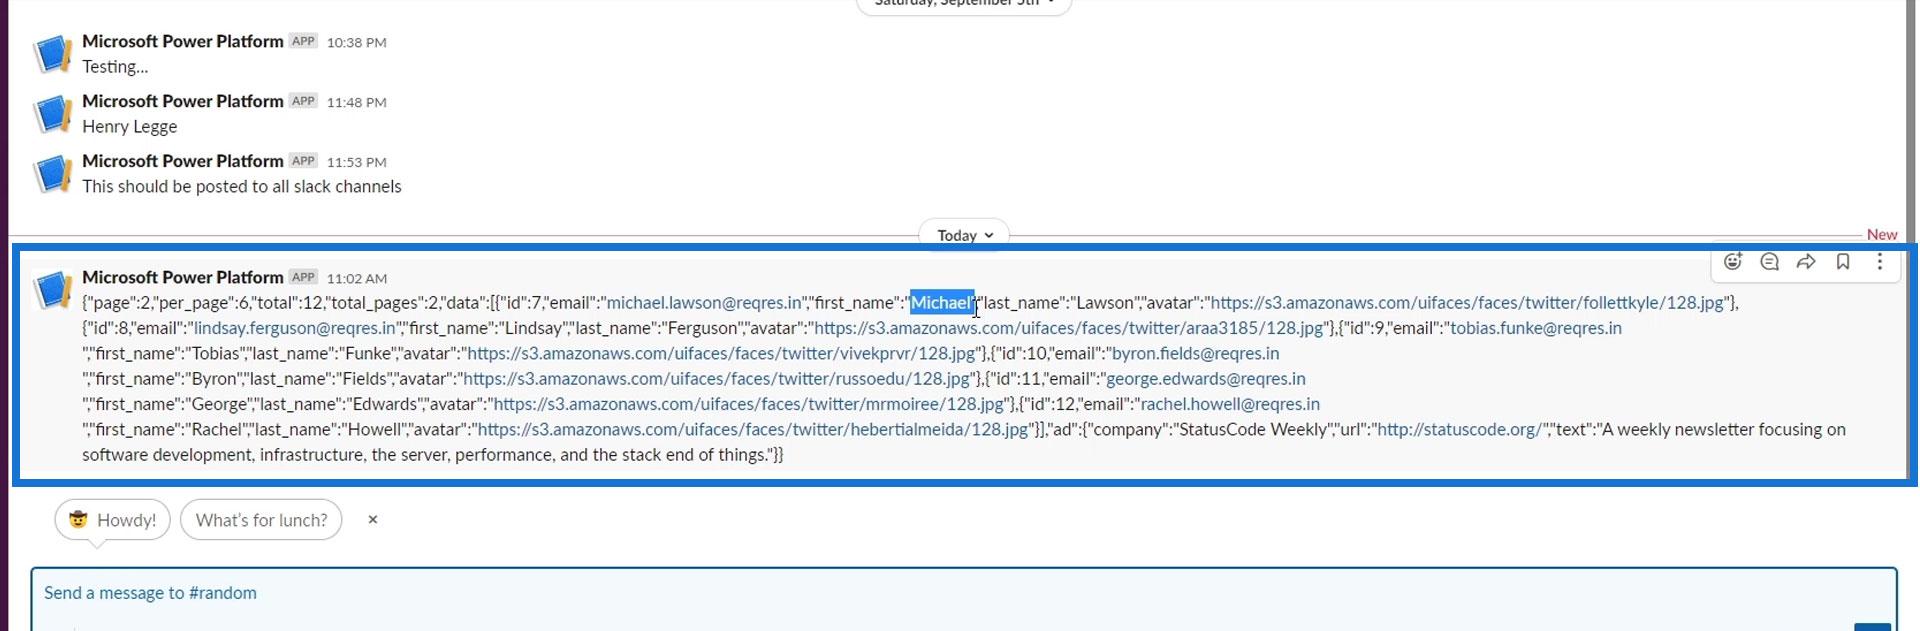Click the 10:38 PM timestamp
The image size is (1920, 631).
click(x=357, y=42)
